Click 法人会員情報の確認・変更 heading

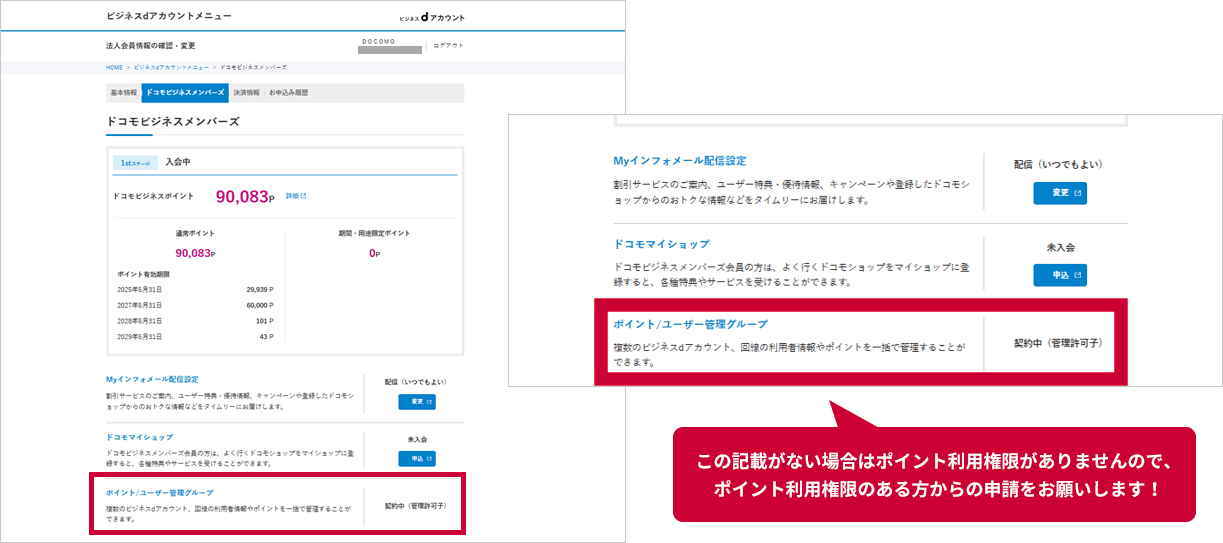tap(151, 46)
